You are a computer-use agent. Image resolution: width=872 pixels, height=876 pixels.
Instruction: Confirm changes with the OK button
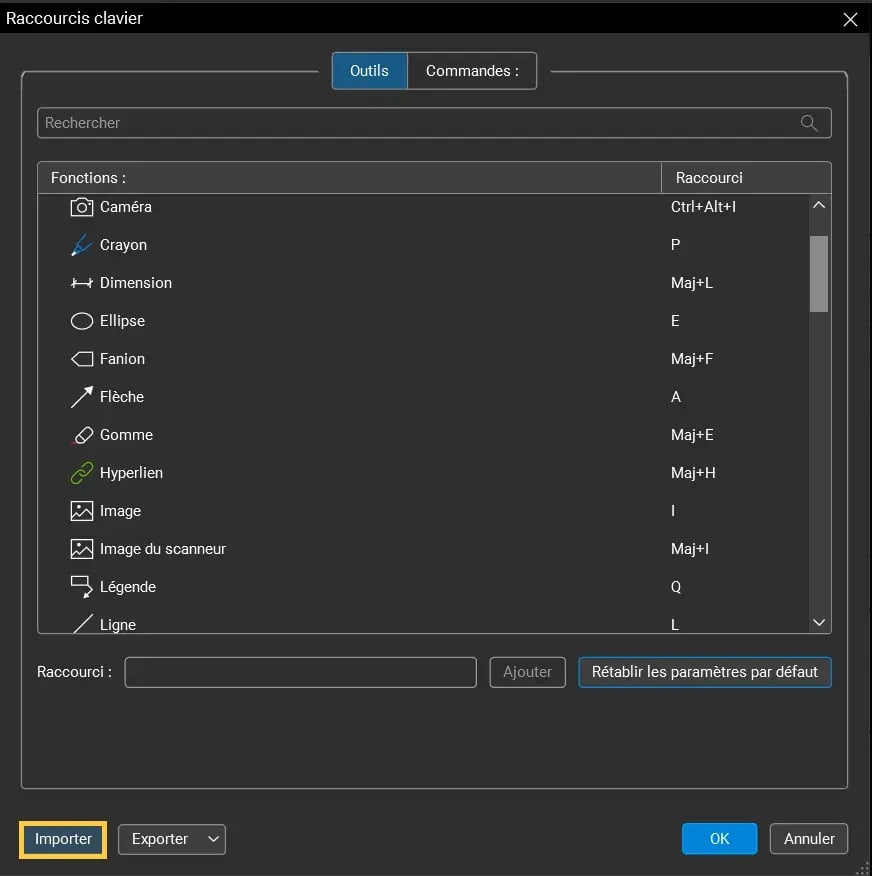(x=719, y=838)
